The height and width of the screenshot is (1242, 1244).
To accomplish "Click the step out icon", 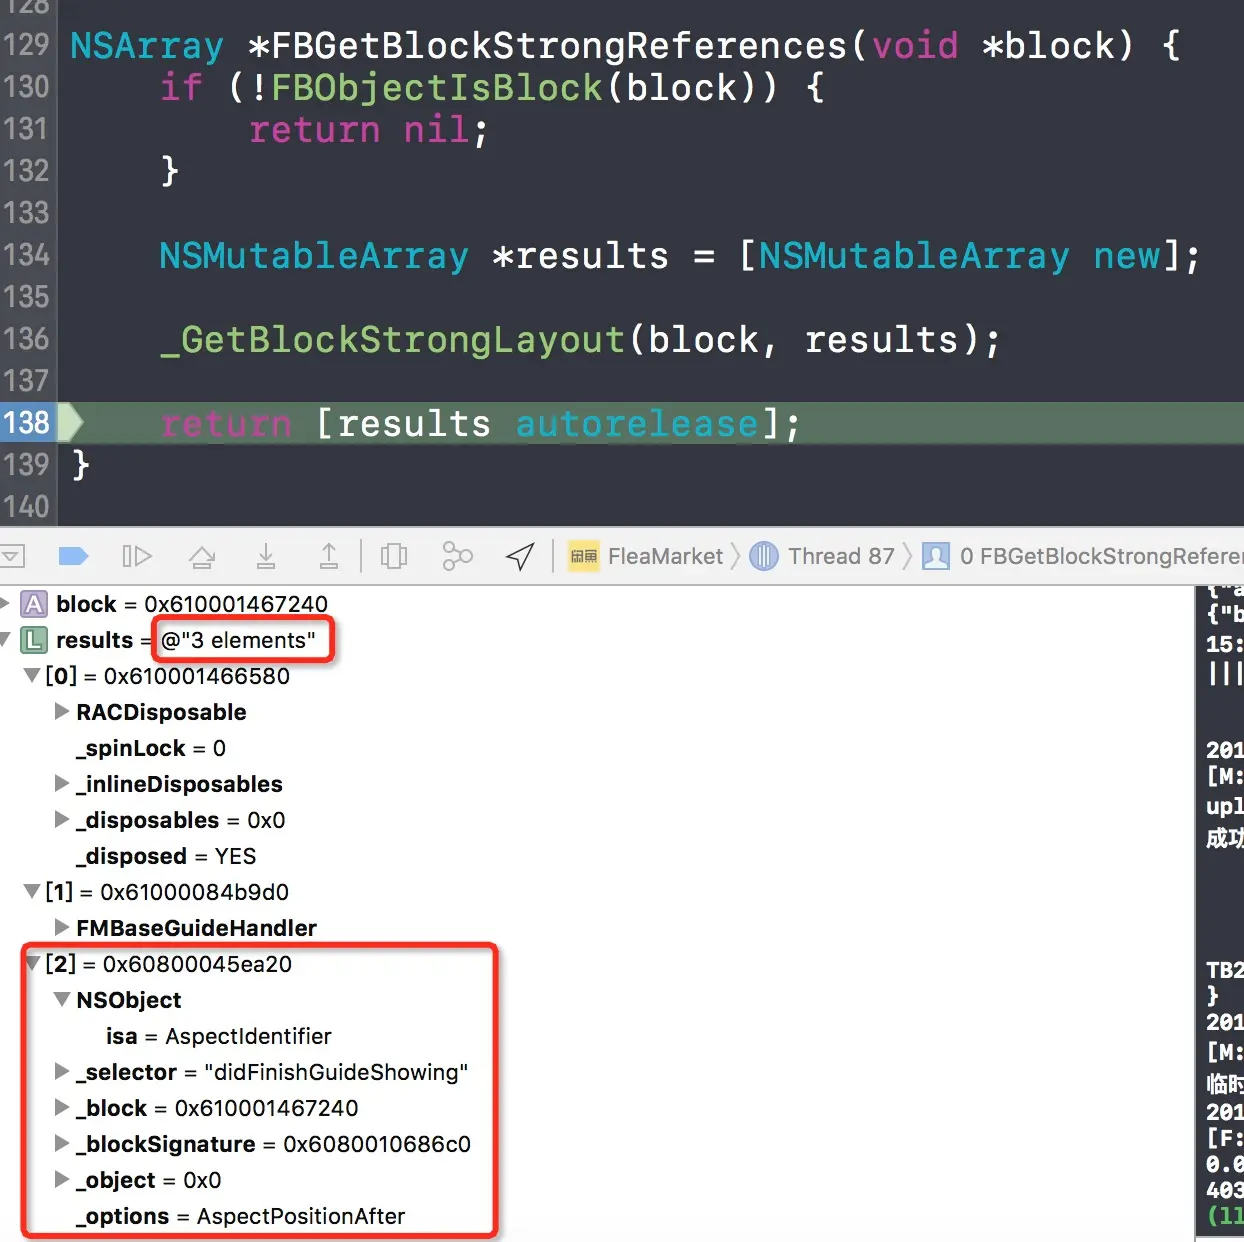I will [x=329, y=556].
